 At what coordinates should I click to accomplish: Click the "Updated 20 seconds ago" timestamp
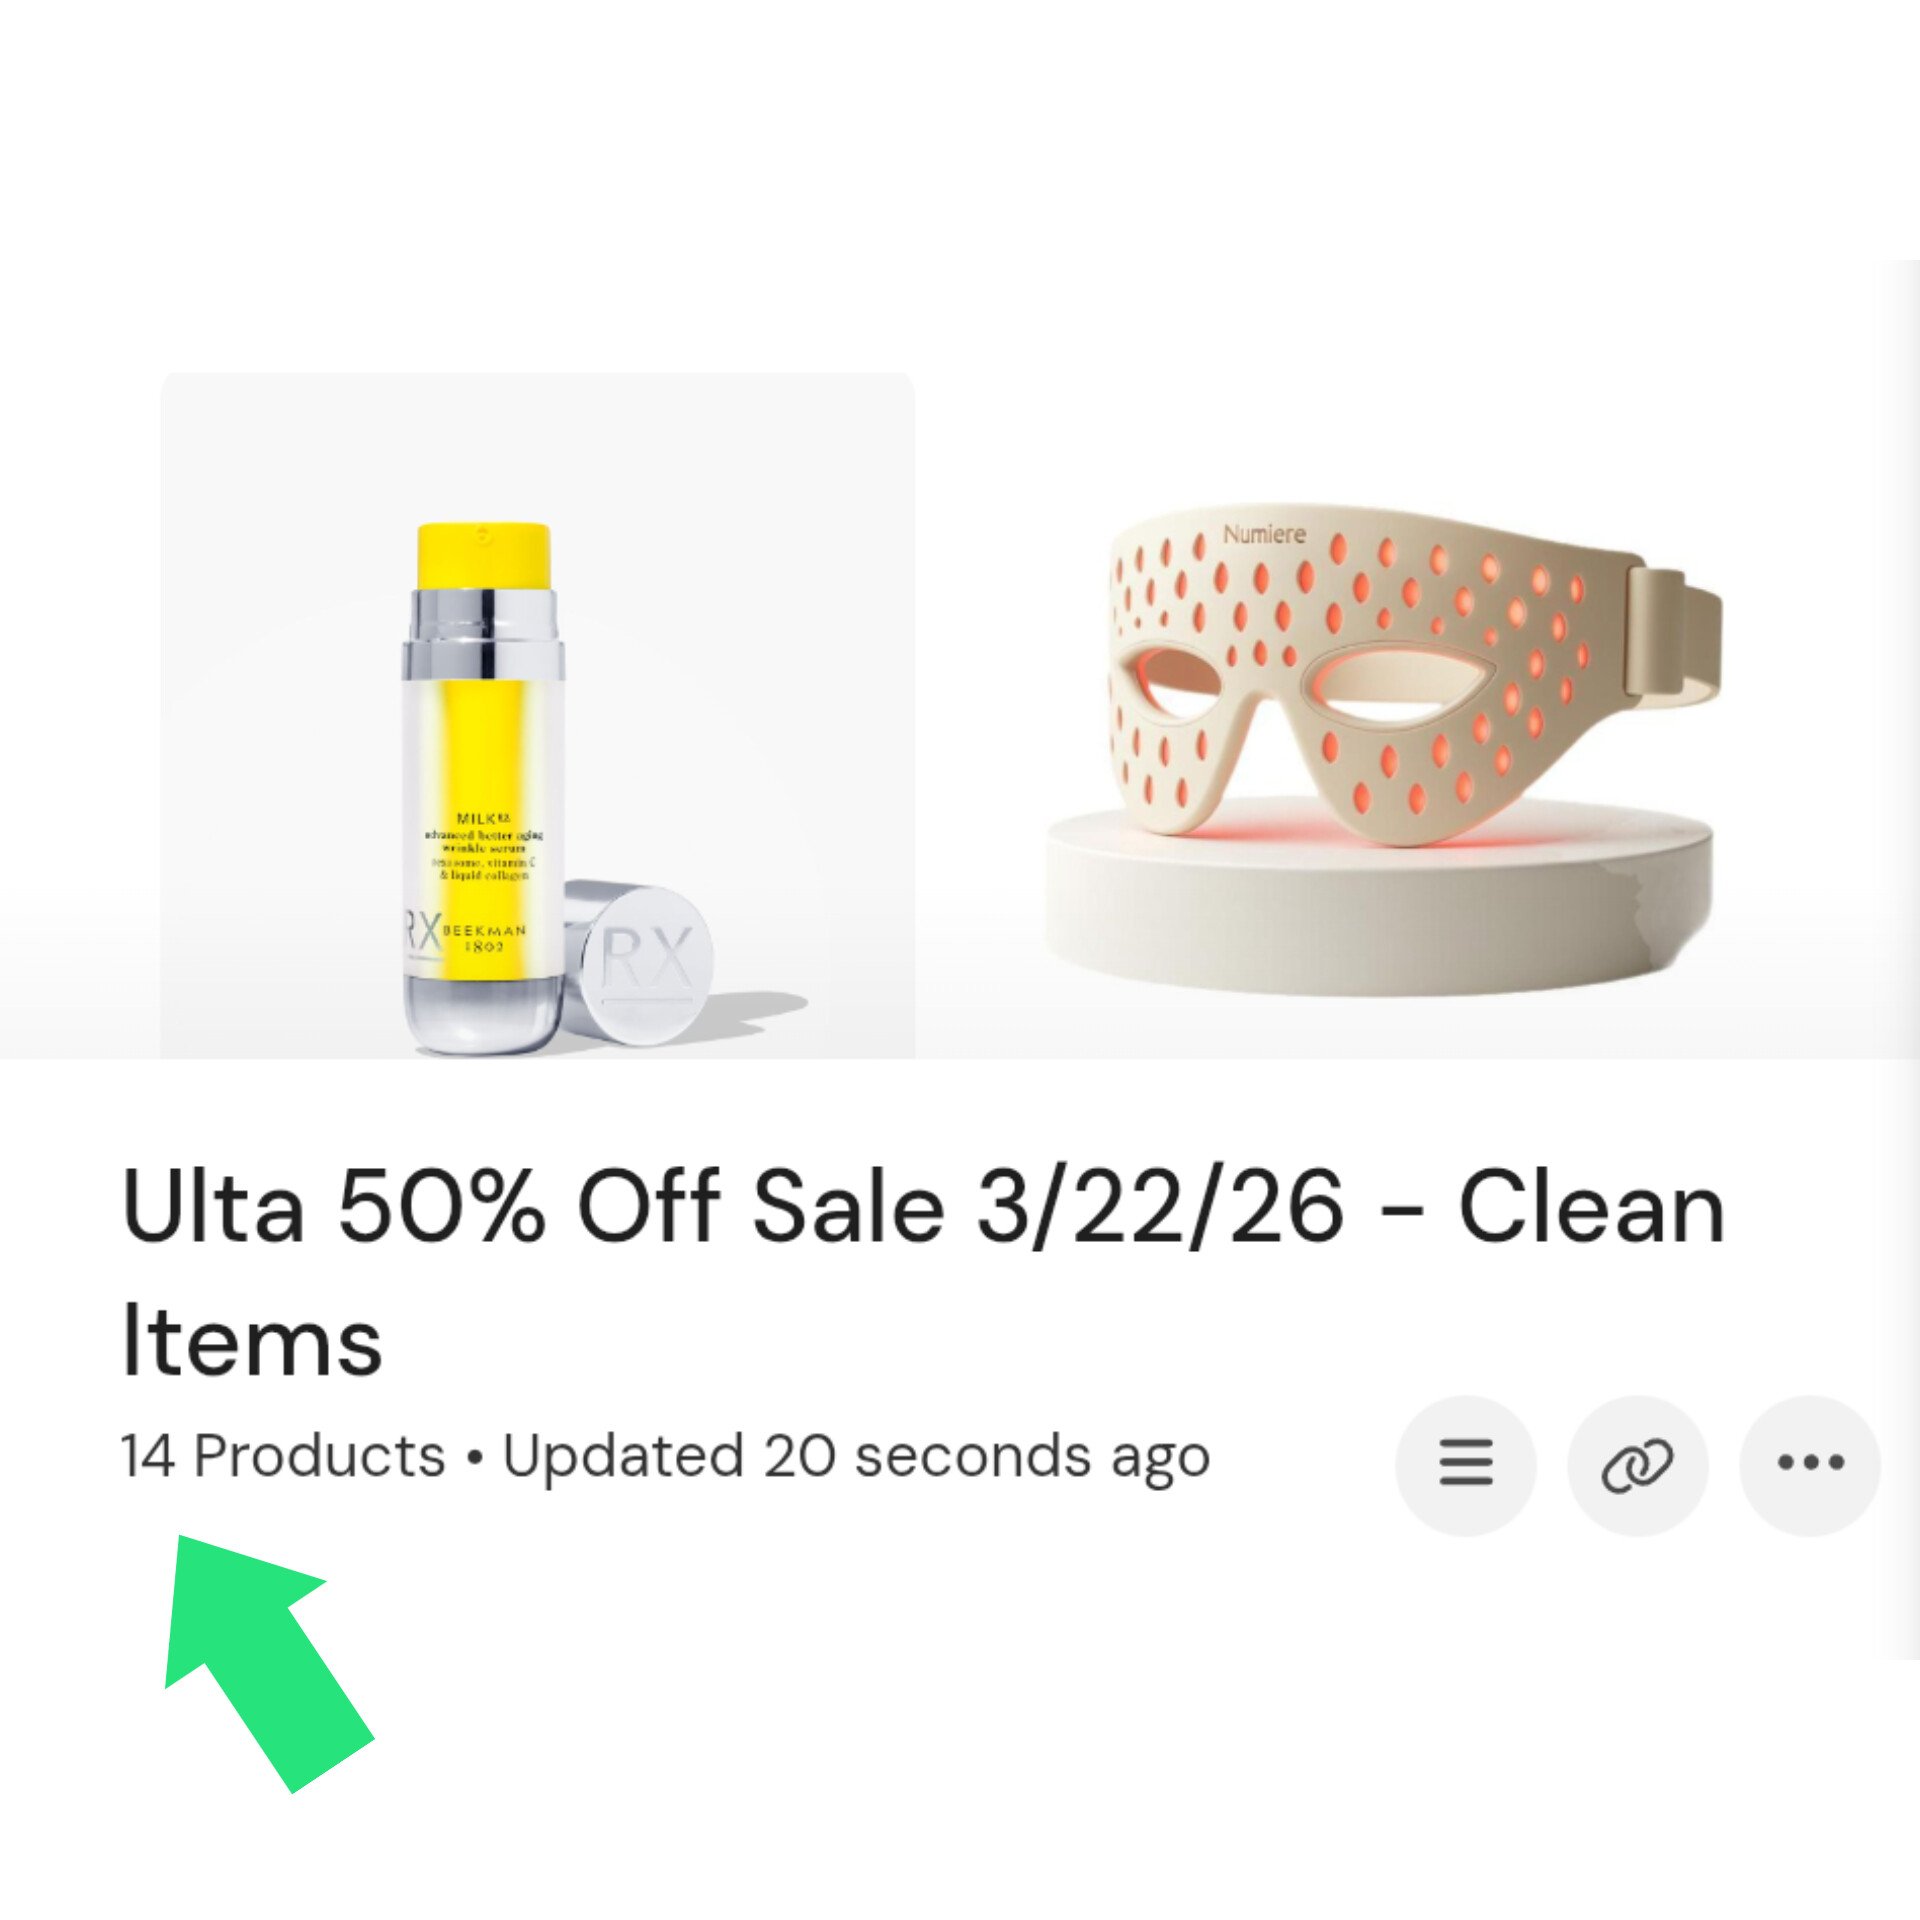point(856,1456)
